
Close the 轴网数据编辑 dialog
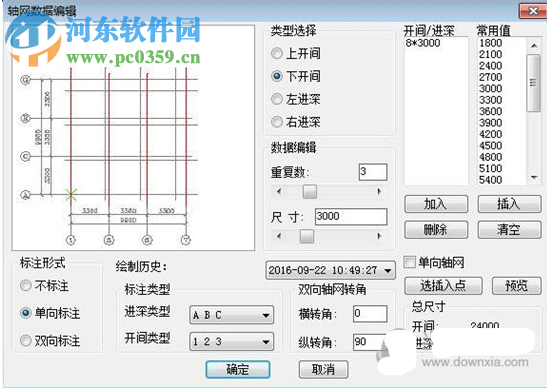pos(532,11)
